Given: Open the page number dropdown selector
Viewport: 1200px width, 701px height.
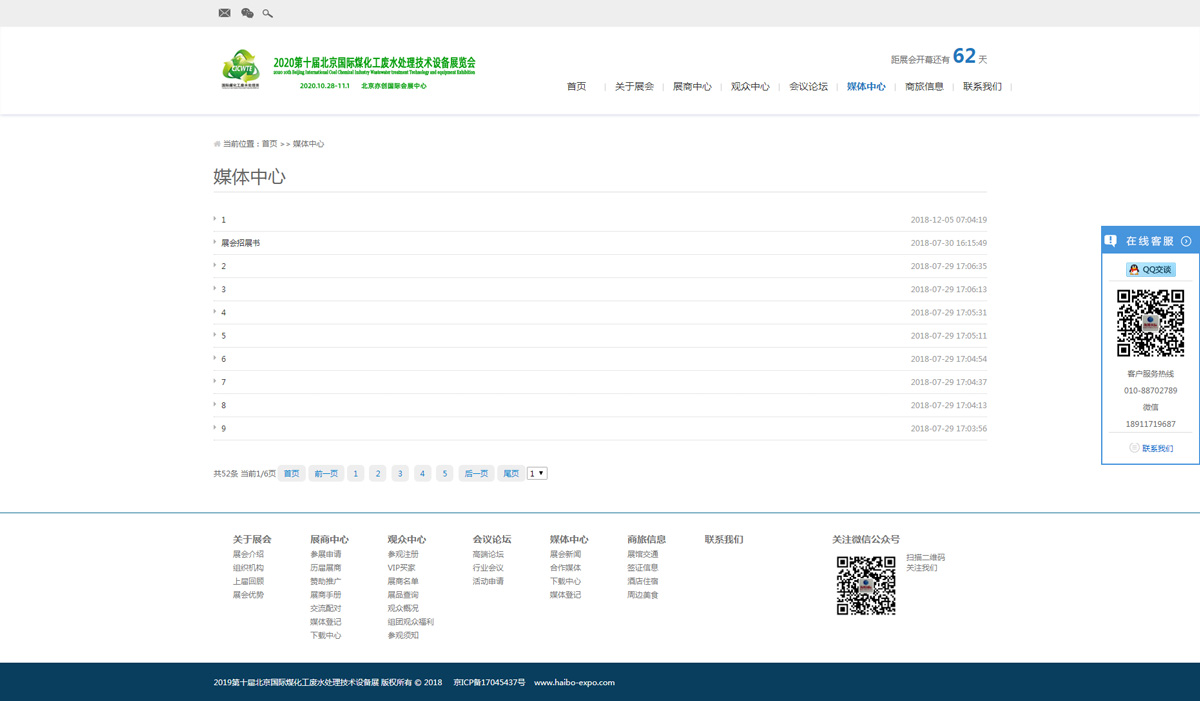Looking at the screenshot, I should point(537,474).
